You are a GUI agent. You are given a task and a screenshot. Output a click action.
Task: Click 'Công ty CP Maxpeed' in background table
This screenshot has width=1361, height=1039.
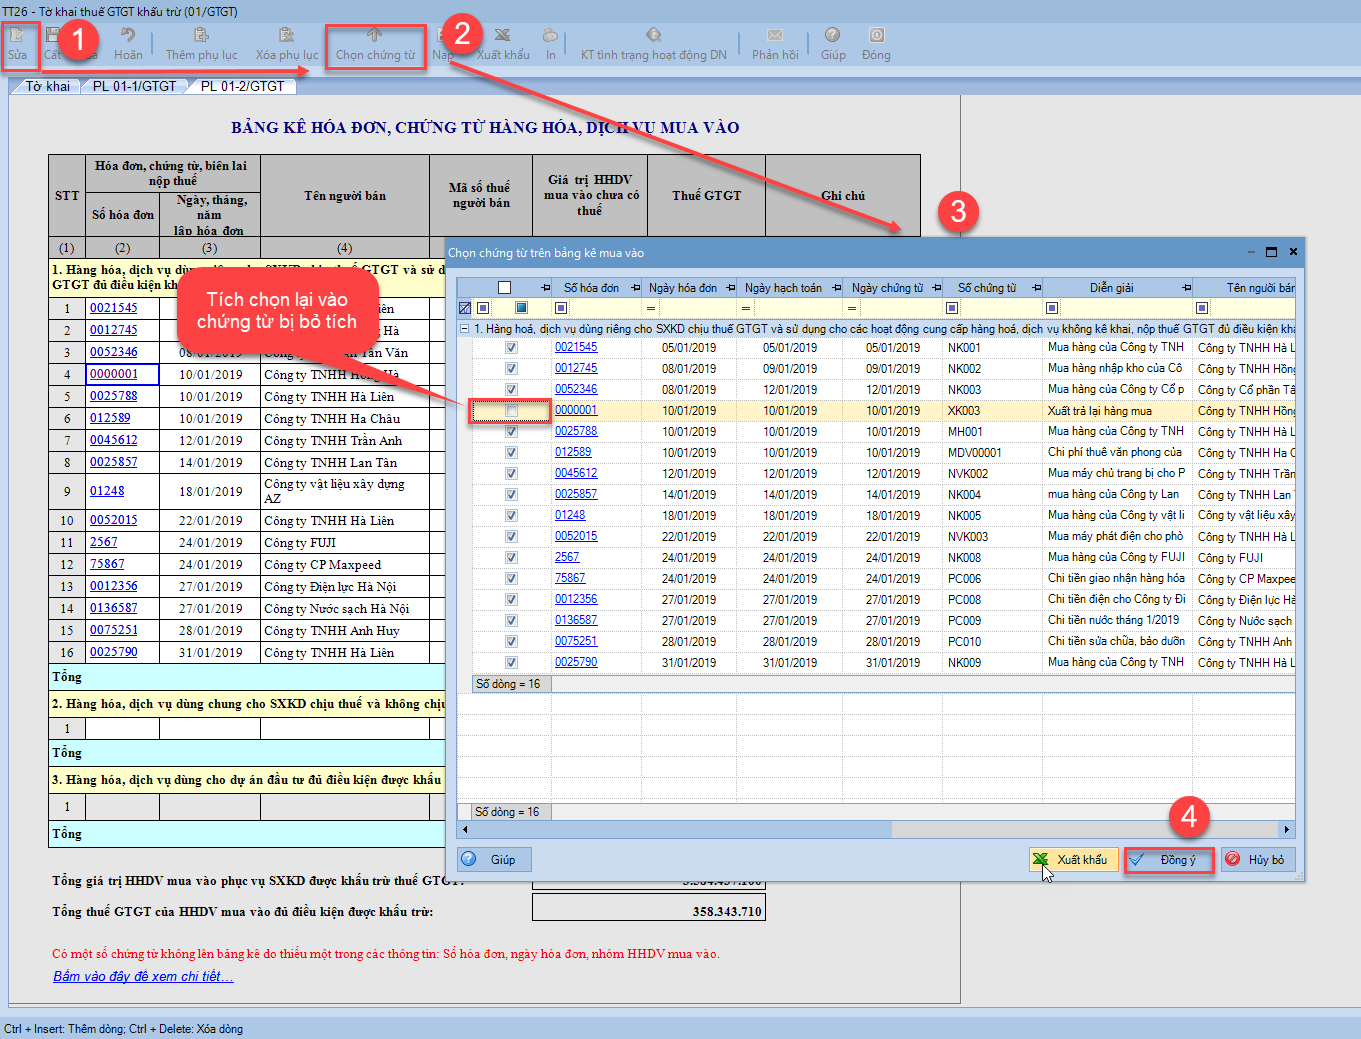[x=323, y=564]
